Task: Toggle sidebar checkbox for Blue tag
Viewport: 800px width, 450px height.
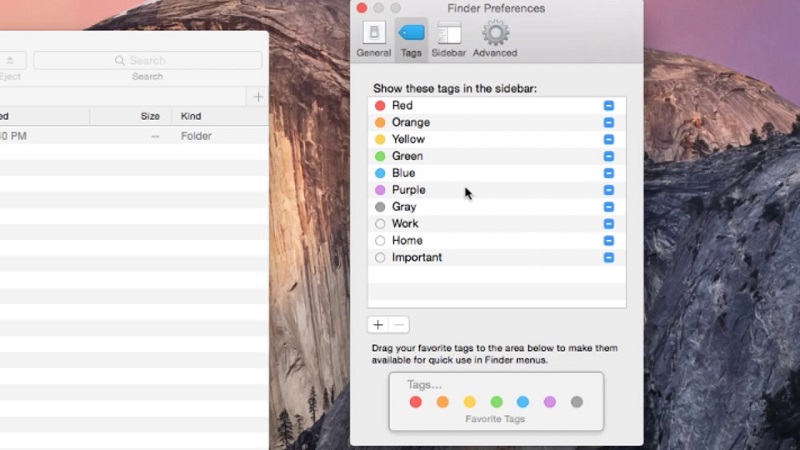Action: coord(609,173)
